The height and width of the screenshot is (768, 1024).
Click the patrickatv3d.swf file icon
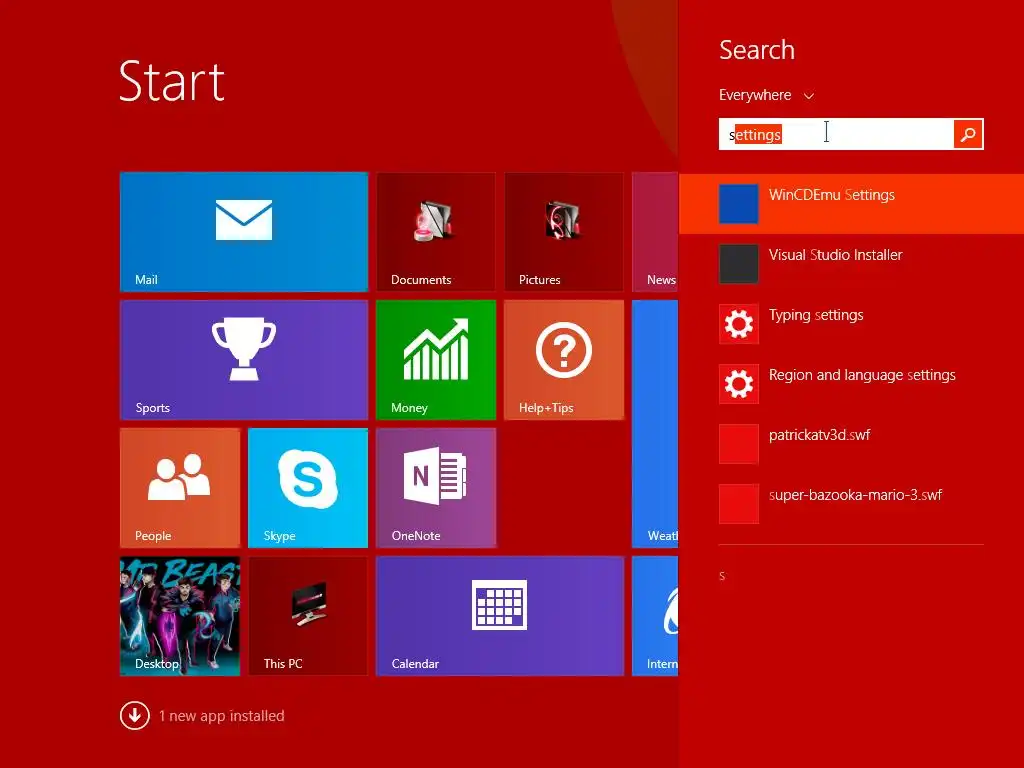tap(739, 444)
